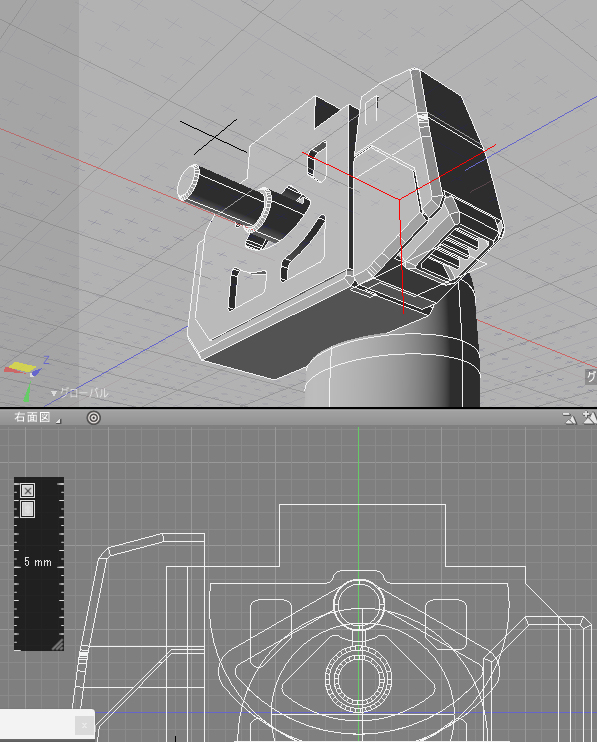The width and height of the screenshot is (597, 742).
Task: Click the empty white popup panel body
Action: 38,725
